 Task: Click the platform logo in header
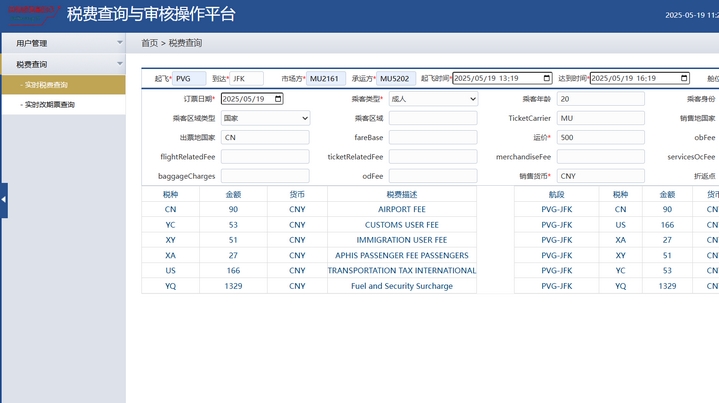click(x=30, y=14)
